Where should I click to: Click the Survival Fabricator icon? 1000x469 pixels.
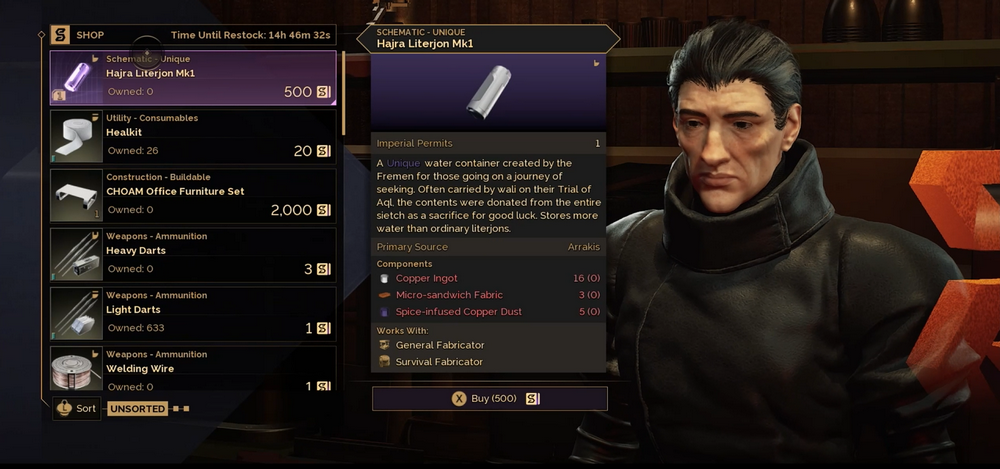(384, 361)
